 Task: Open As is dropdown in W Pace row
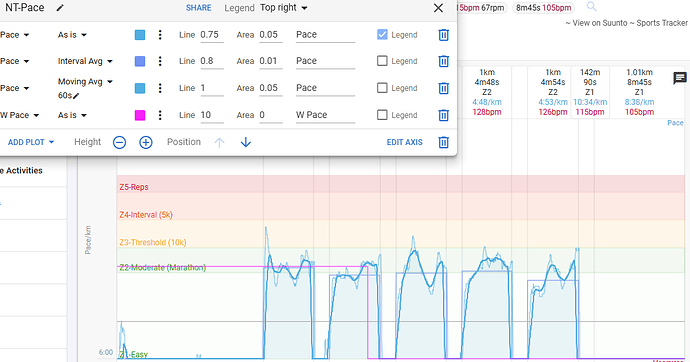pos(72,115)
